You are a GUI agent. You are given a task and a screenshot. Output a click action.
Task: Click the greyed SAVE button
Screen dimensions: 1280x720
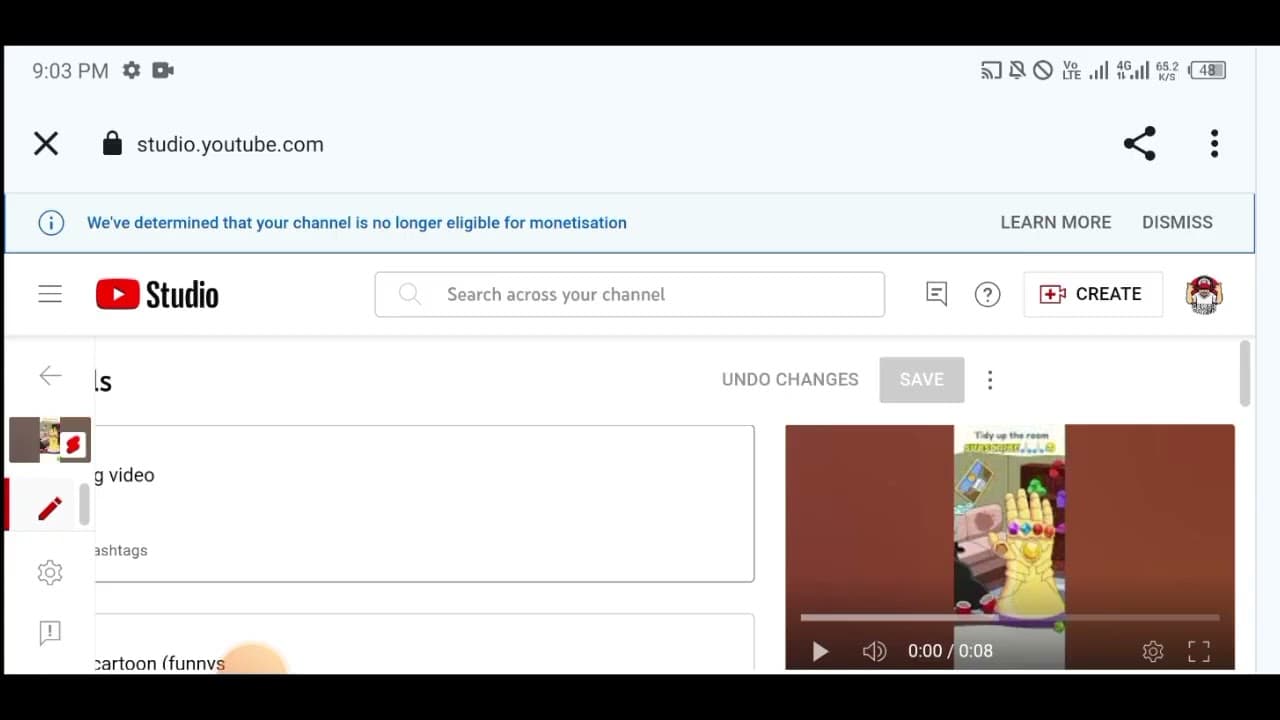922,380
